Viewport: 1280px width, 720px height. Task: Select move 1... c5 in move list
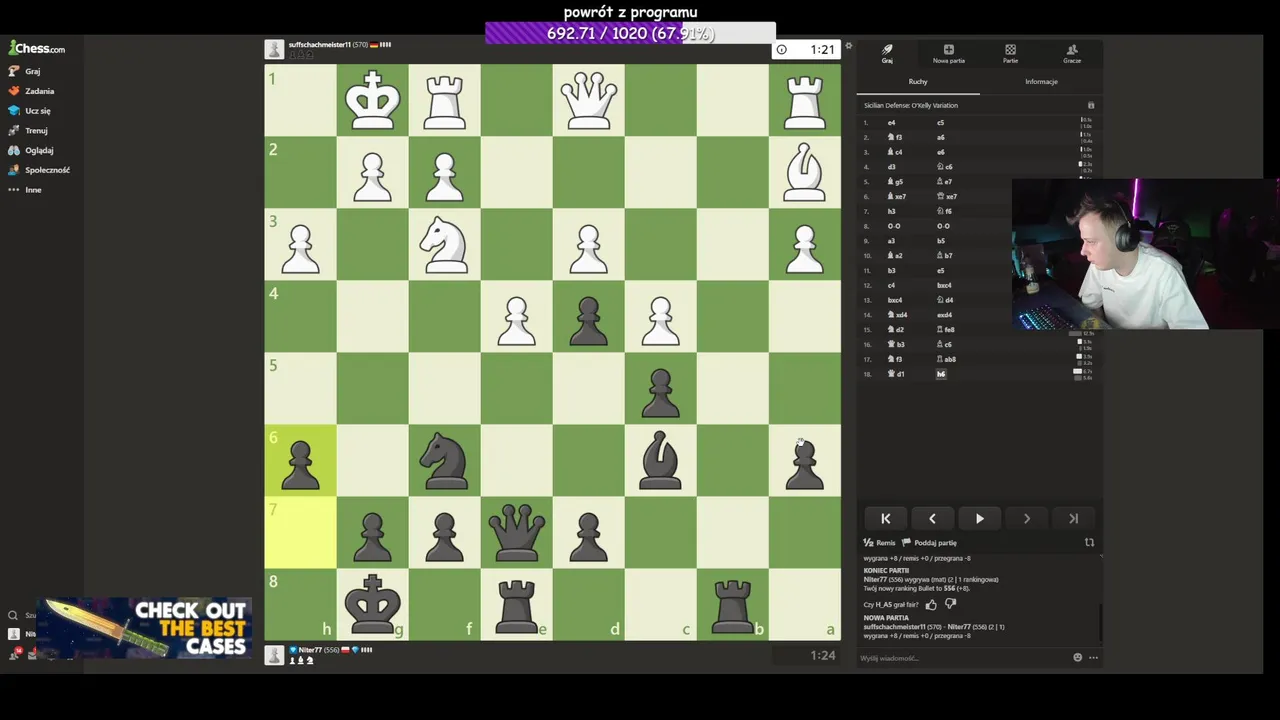[940, 123]
